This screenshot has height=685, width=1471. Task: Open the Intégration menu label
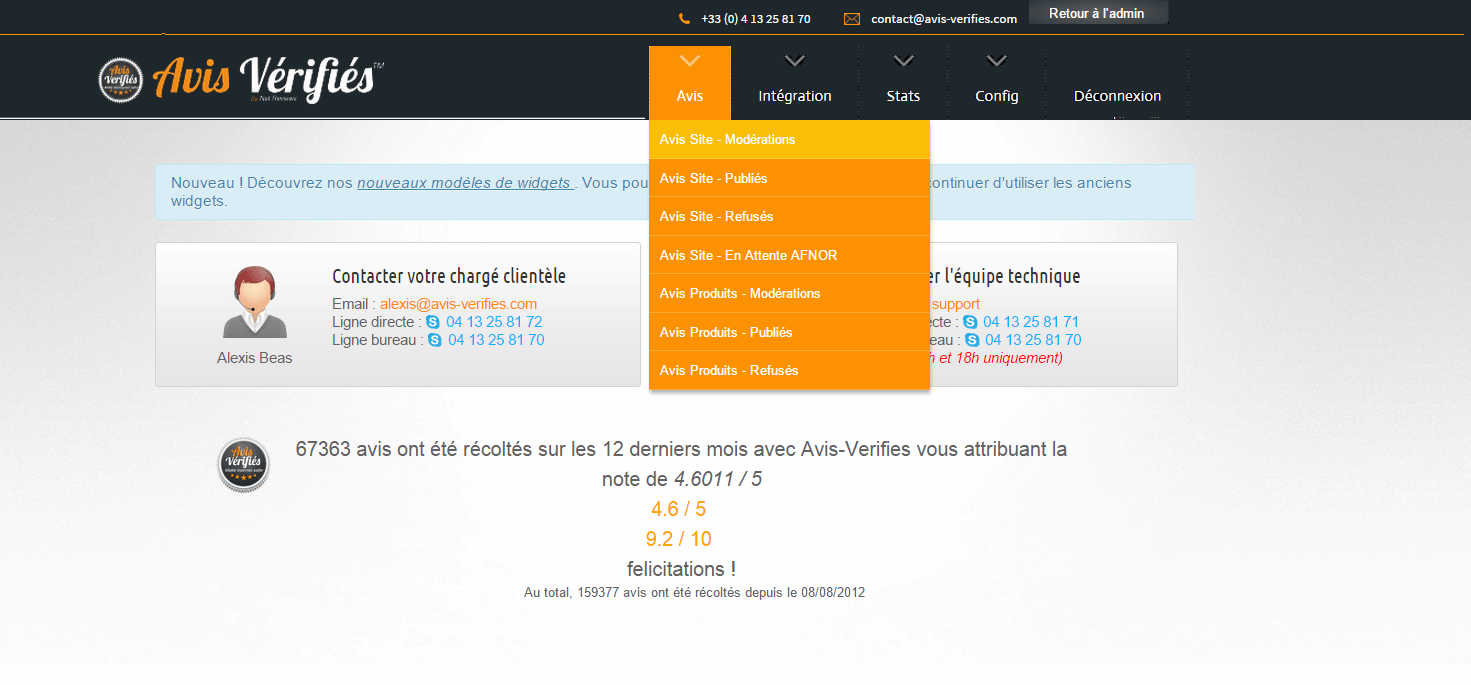click(x=795, y=96)
